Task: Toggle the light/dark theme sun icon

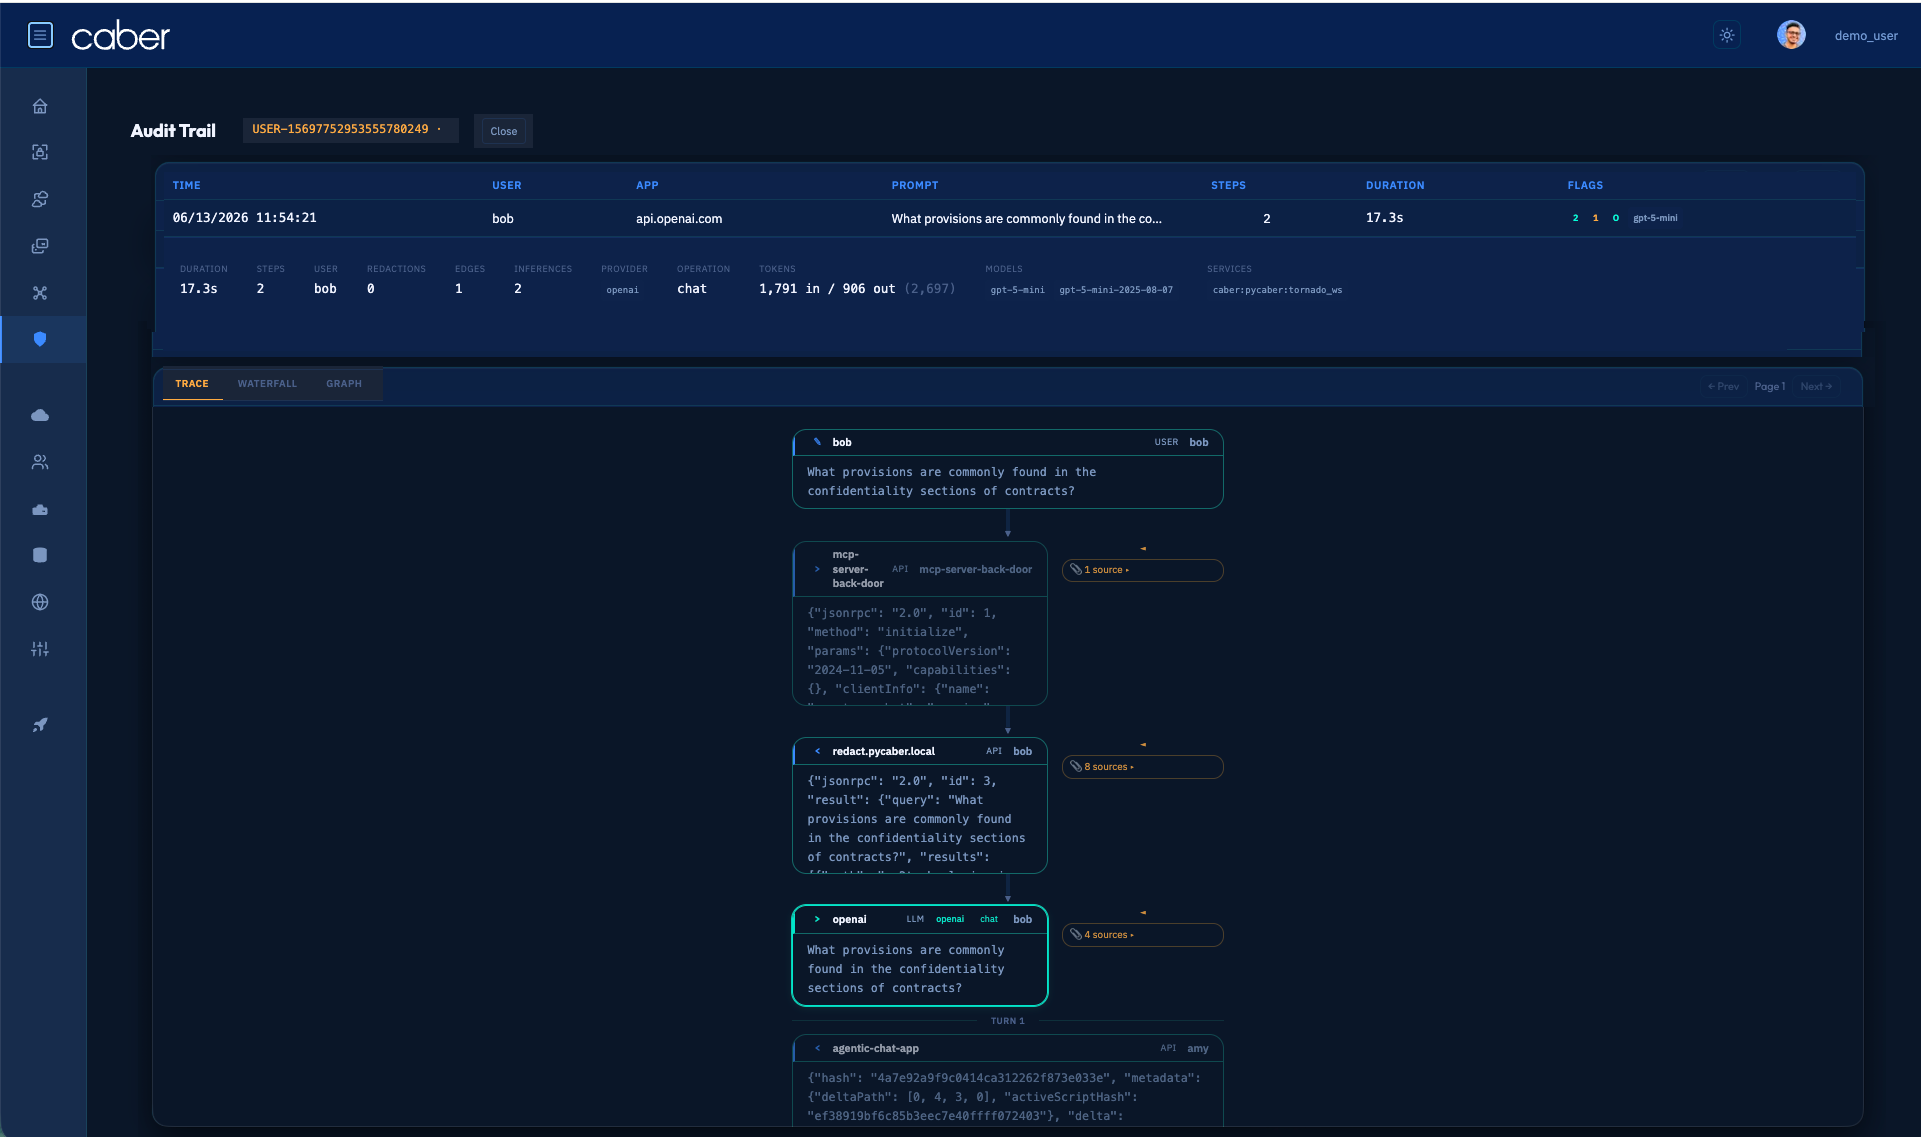Action: 1727,35
